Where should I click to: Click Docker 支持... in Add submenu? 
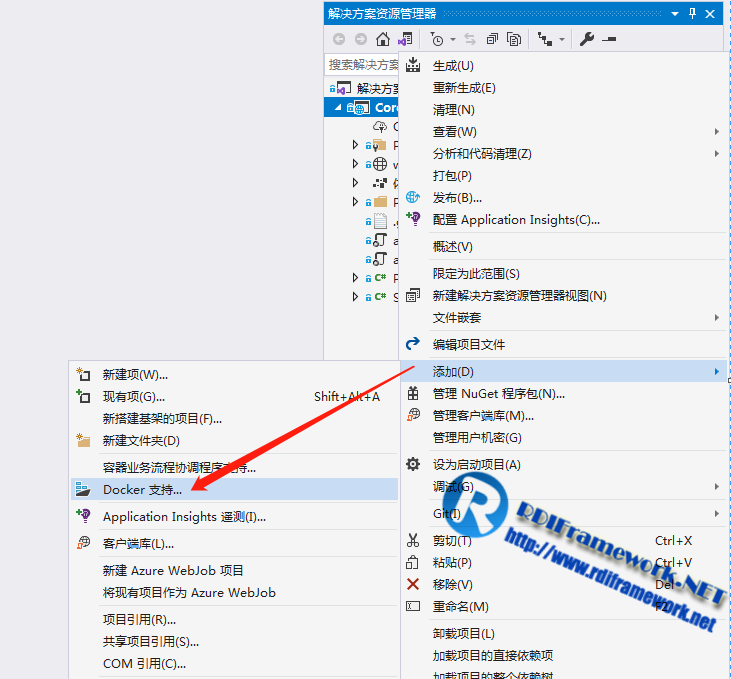pyautogui.click(x=234, y=489)
